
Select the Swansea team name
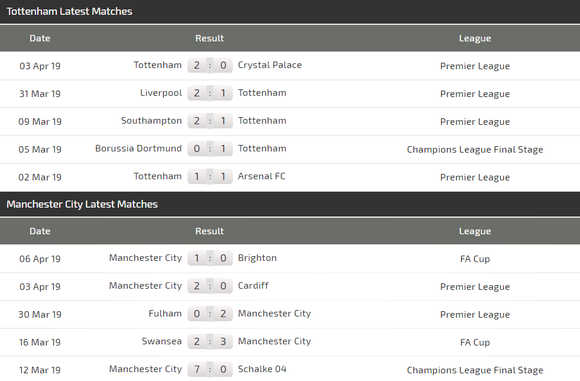162,341
